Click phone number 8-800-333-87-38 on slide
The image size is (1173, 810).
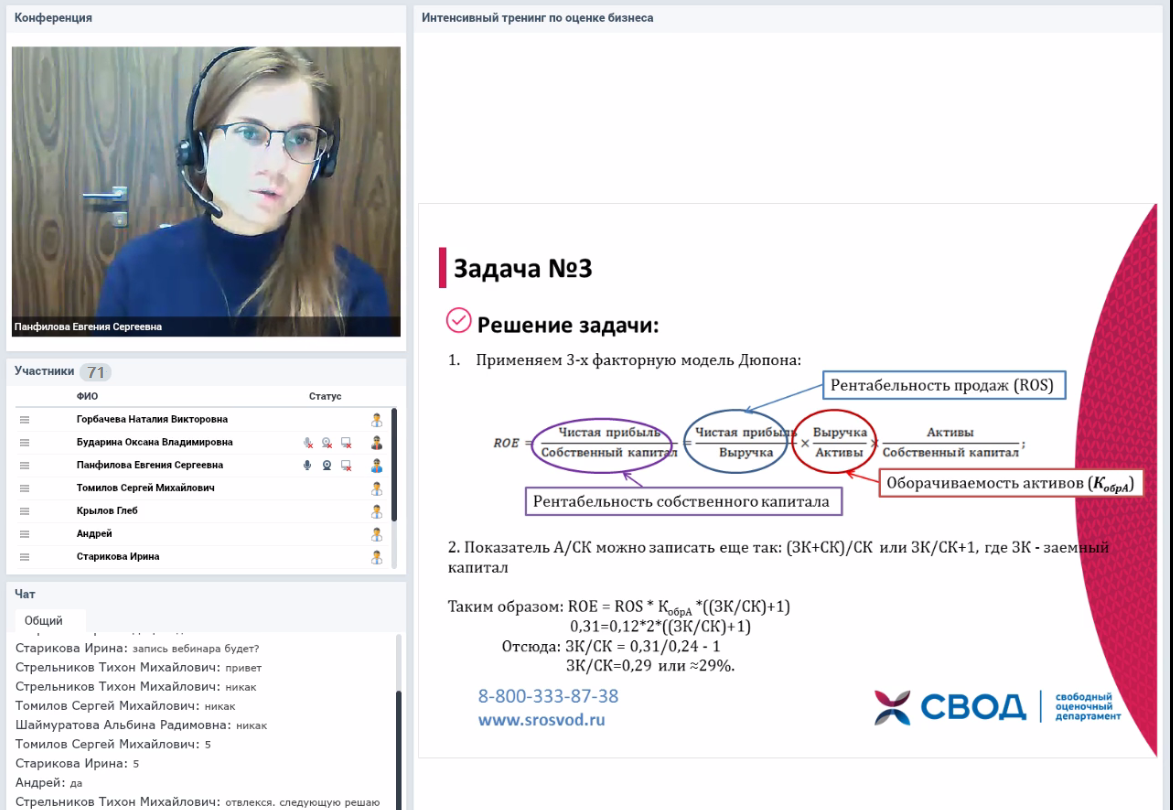[548, 696]
